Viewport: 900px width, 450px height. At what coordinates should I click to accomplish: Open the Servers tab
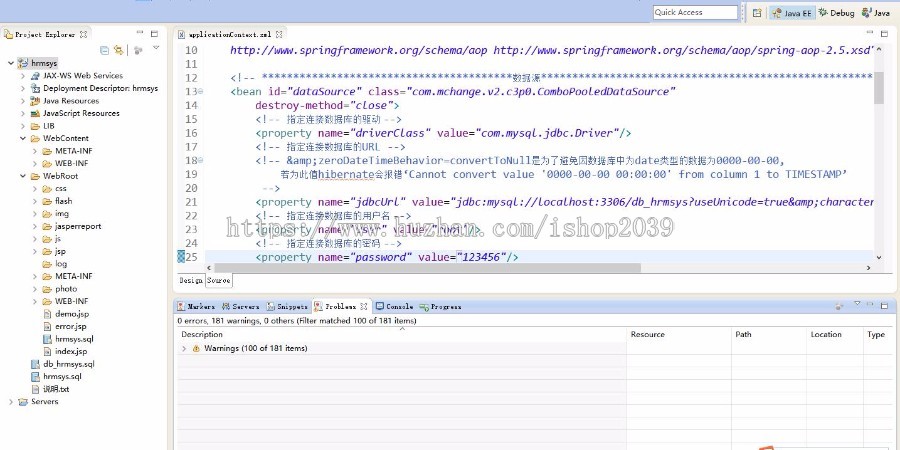tap(241, 307)
